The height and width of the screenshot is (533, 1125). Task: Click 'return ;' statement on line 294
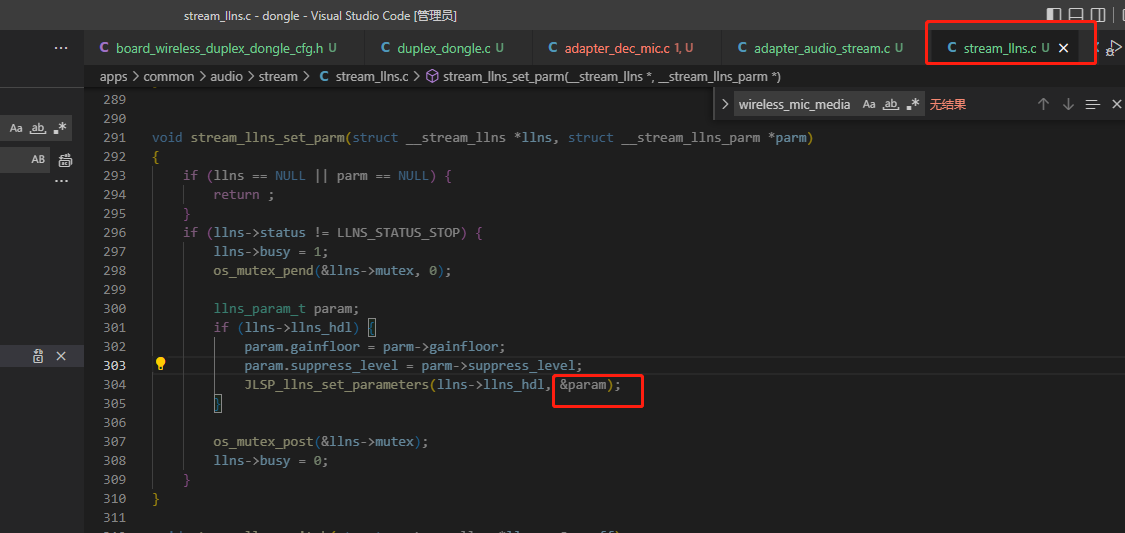[244, 194]
